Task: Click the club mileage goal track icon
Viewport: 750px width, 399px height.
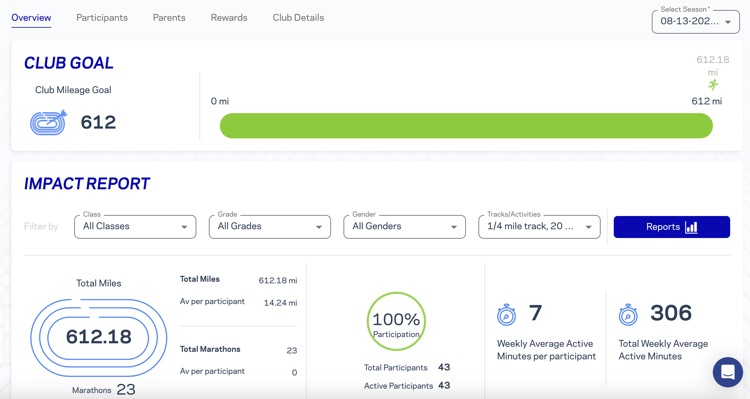Action: pyautogui.click(x=48, y=122)
